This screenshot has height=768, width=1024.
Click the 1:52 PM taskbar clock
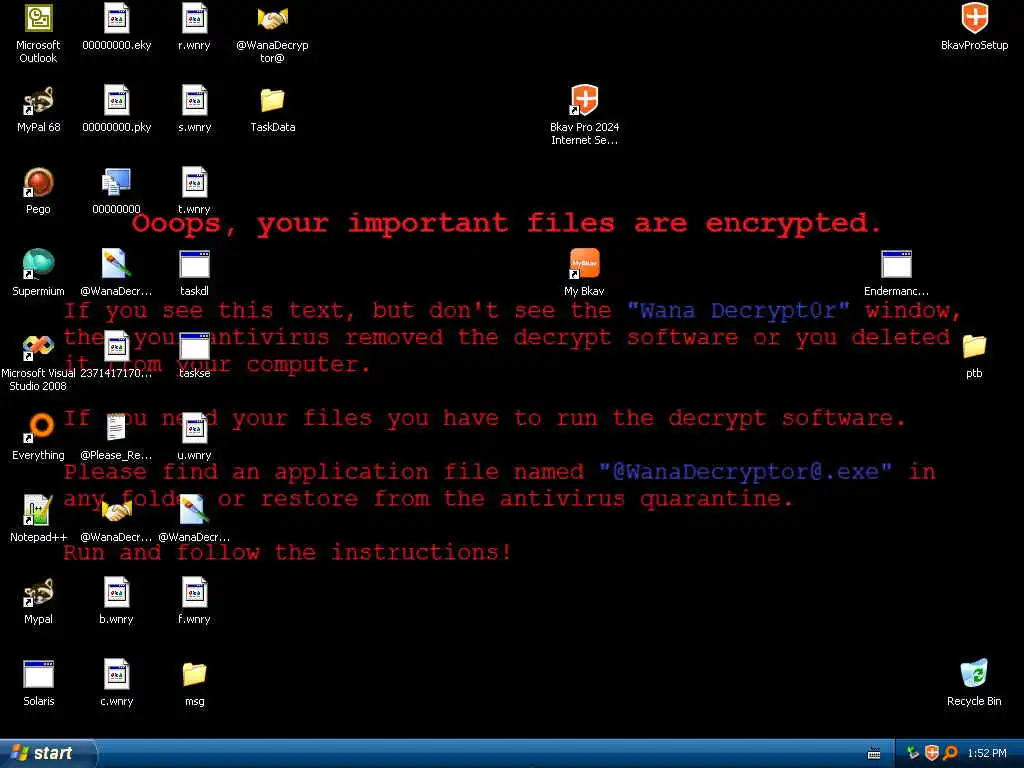coord(987,754)
